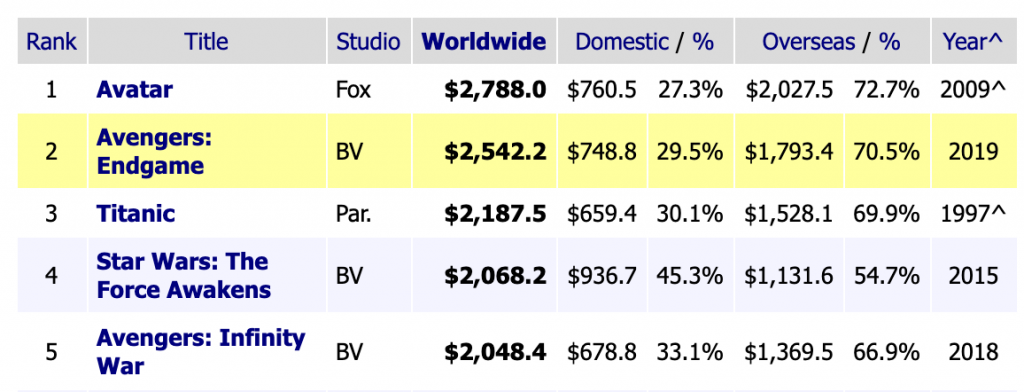
Task: Sort table by Studio column header
Action: (368, 42)
